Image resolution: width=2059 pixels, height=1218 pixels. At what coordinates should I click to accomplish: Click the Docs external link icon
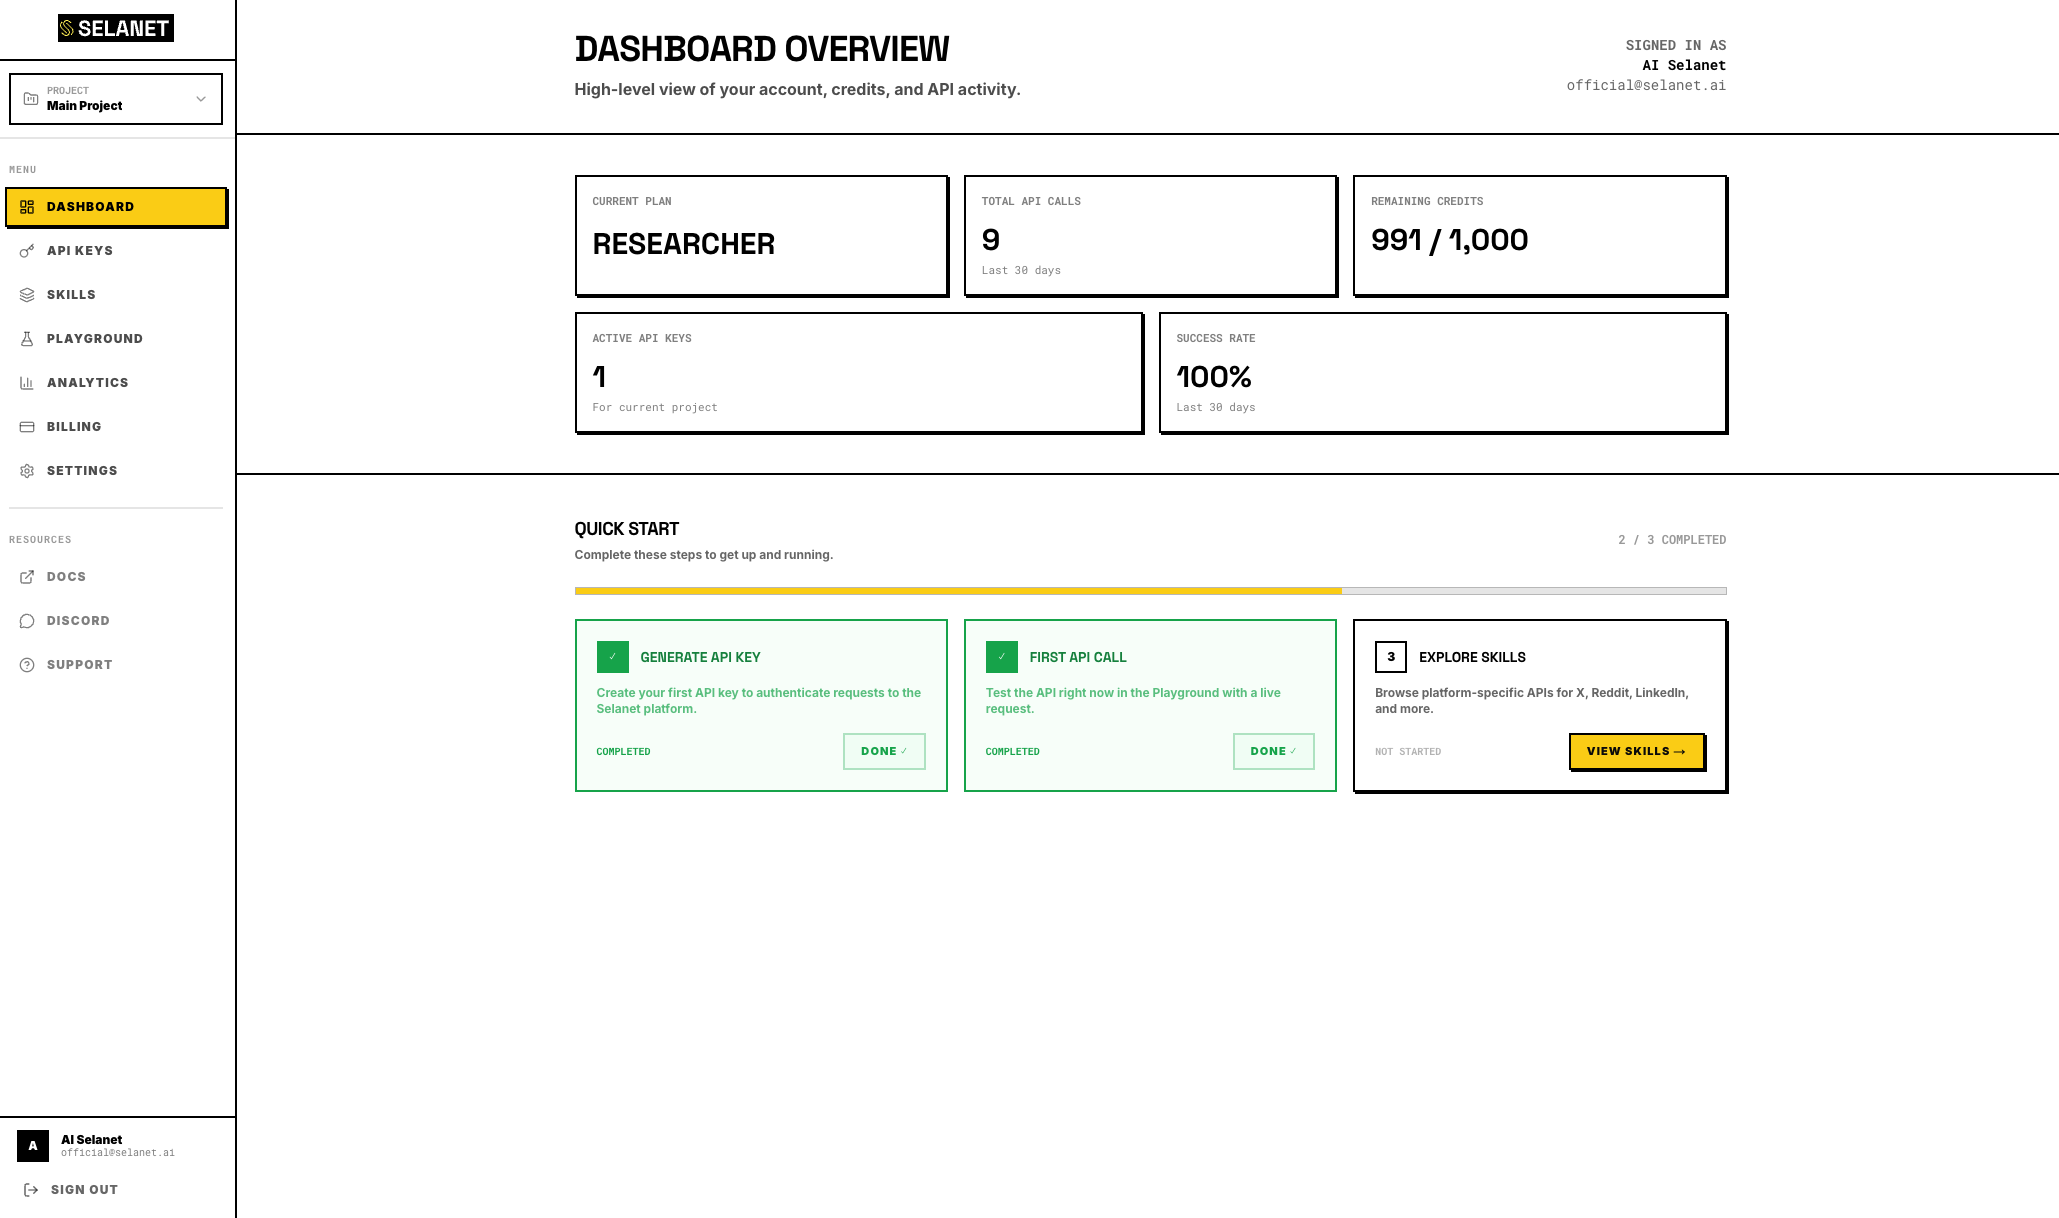pos(27,577)
